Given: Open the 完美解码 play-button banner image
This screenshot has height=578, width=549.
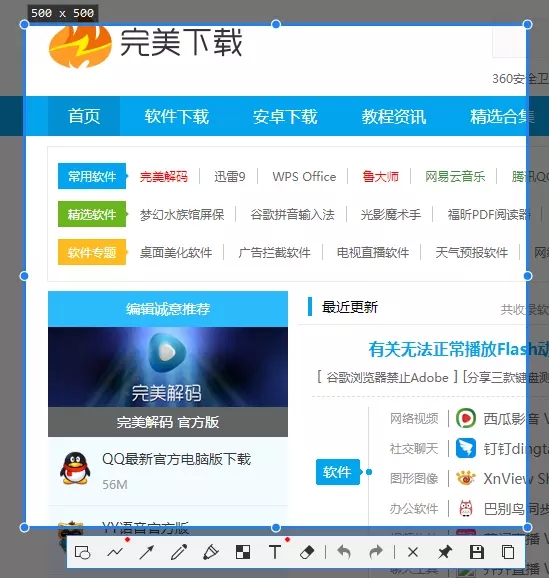Looking at the screenshot, I should 168,367.
